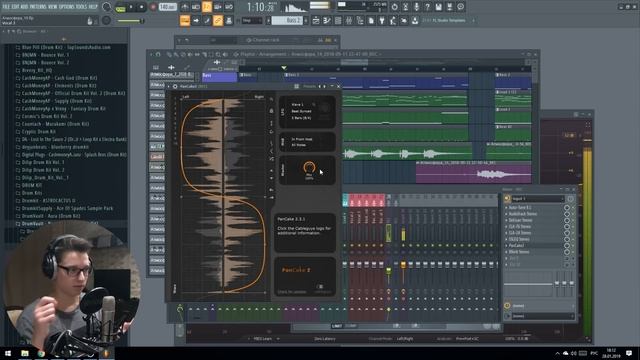Click the mix knob of the PanCake2 slot
The height and width of the screenshot is (360, 640).
point(567,246)
